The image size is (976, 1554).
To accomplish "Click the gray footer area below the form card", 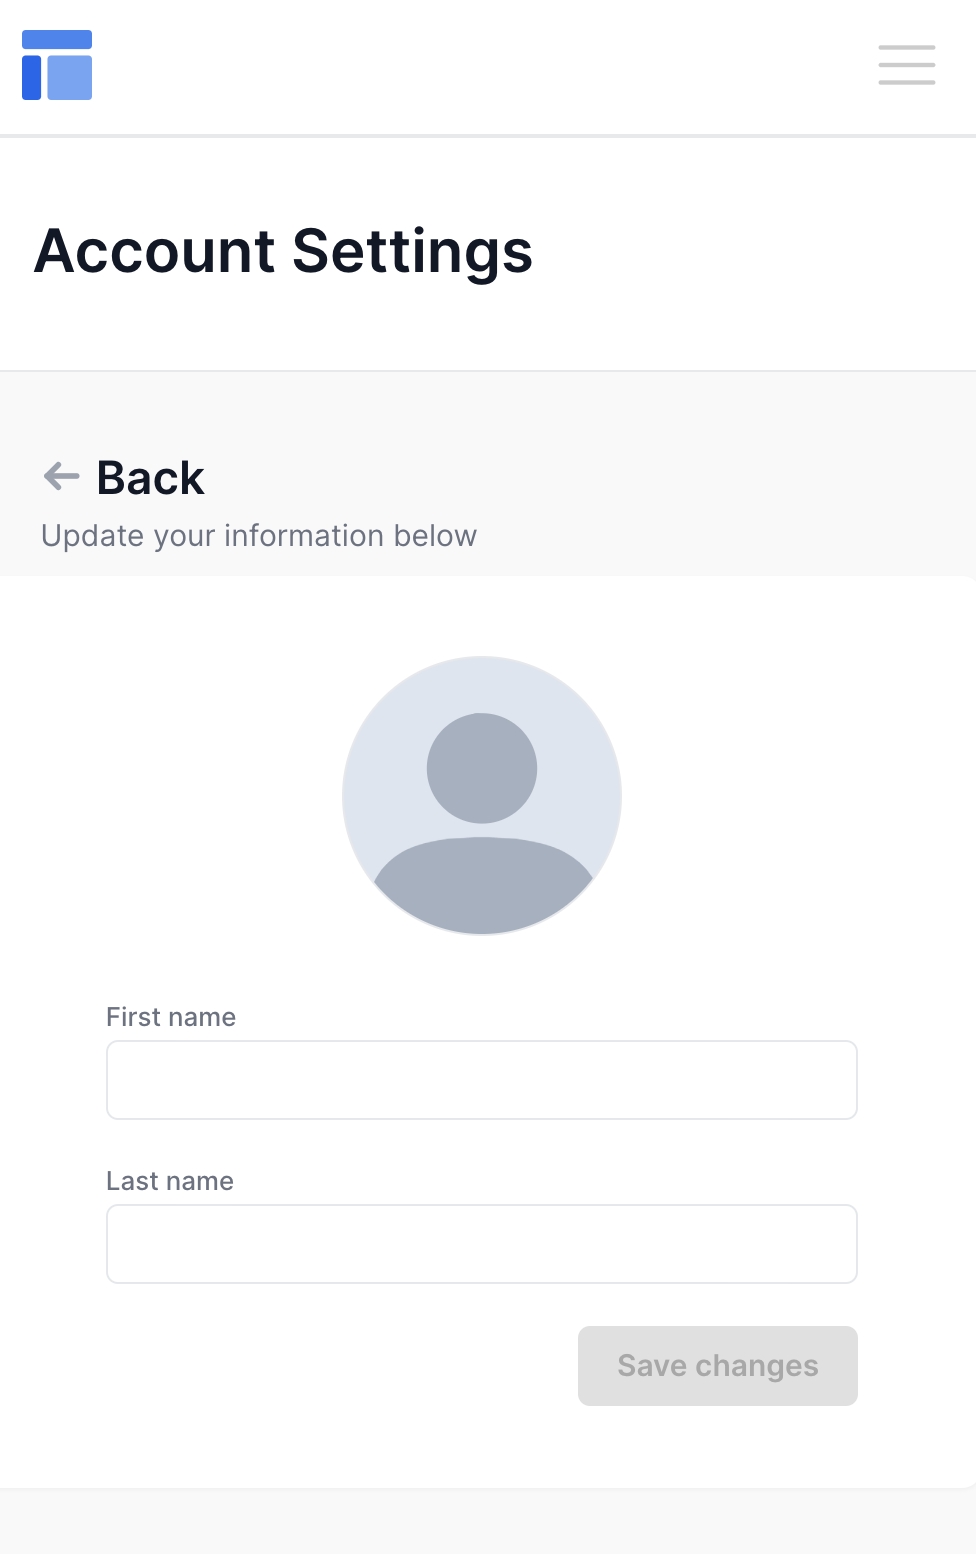I will 488,1522.
